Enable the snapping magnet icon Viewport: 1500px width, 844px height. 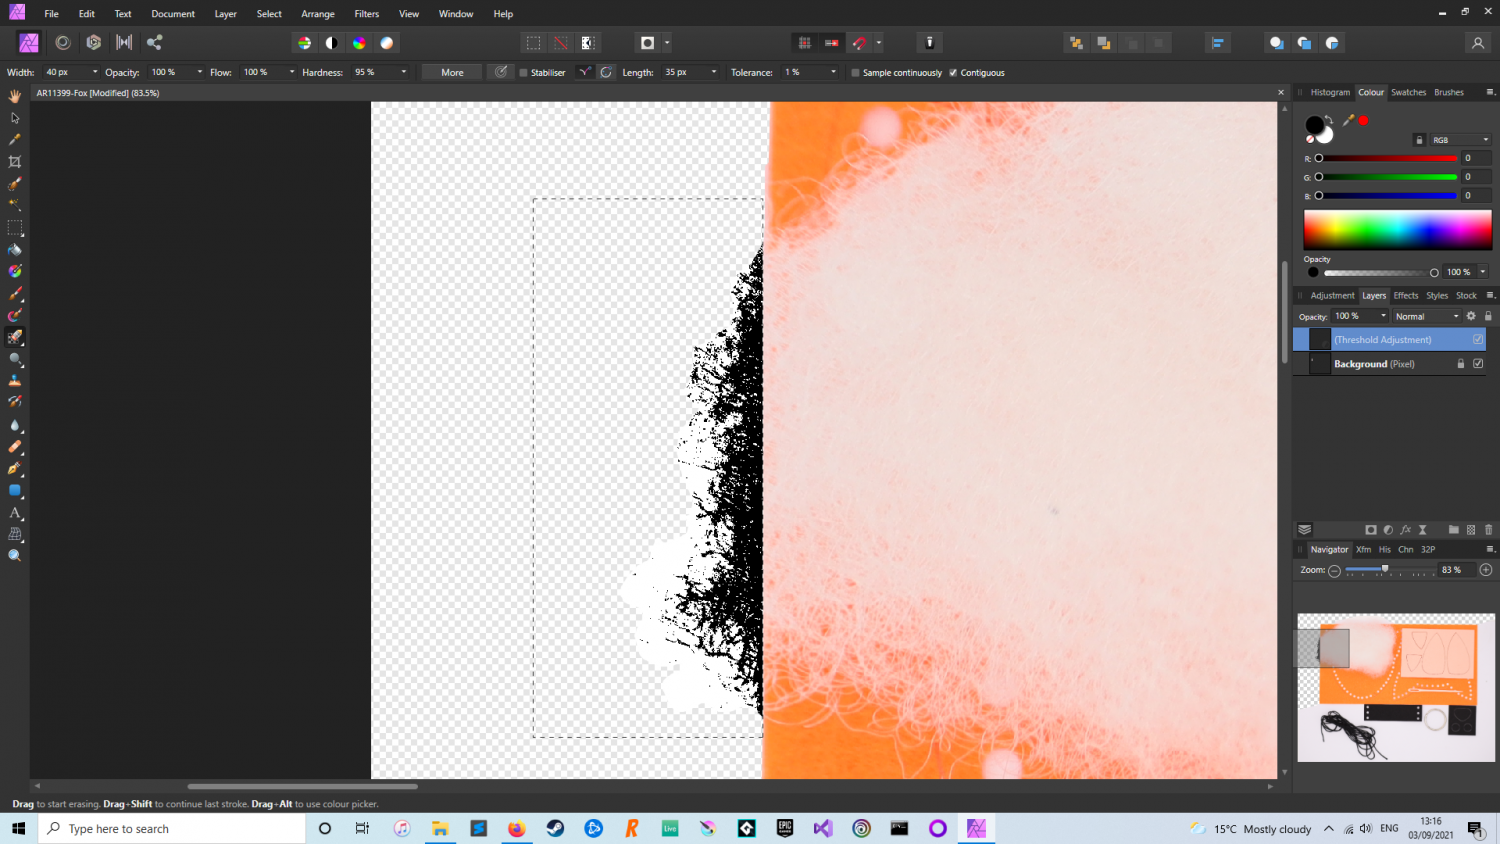(857, 42)
